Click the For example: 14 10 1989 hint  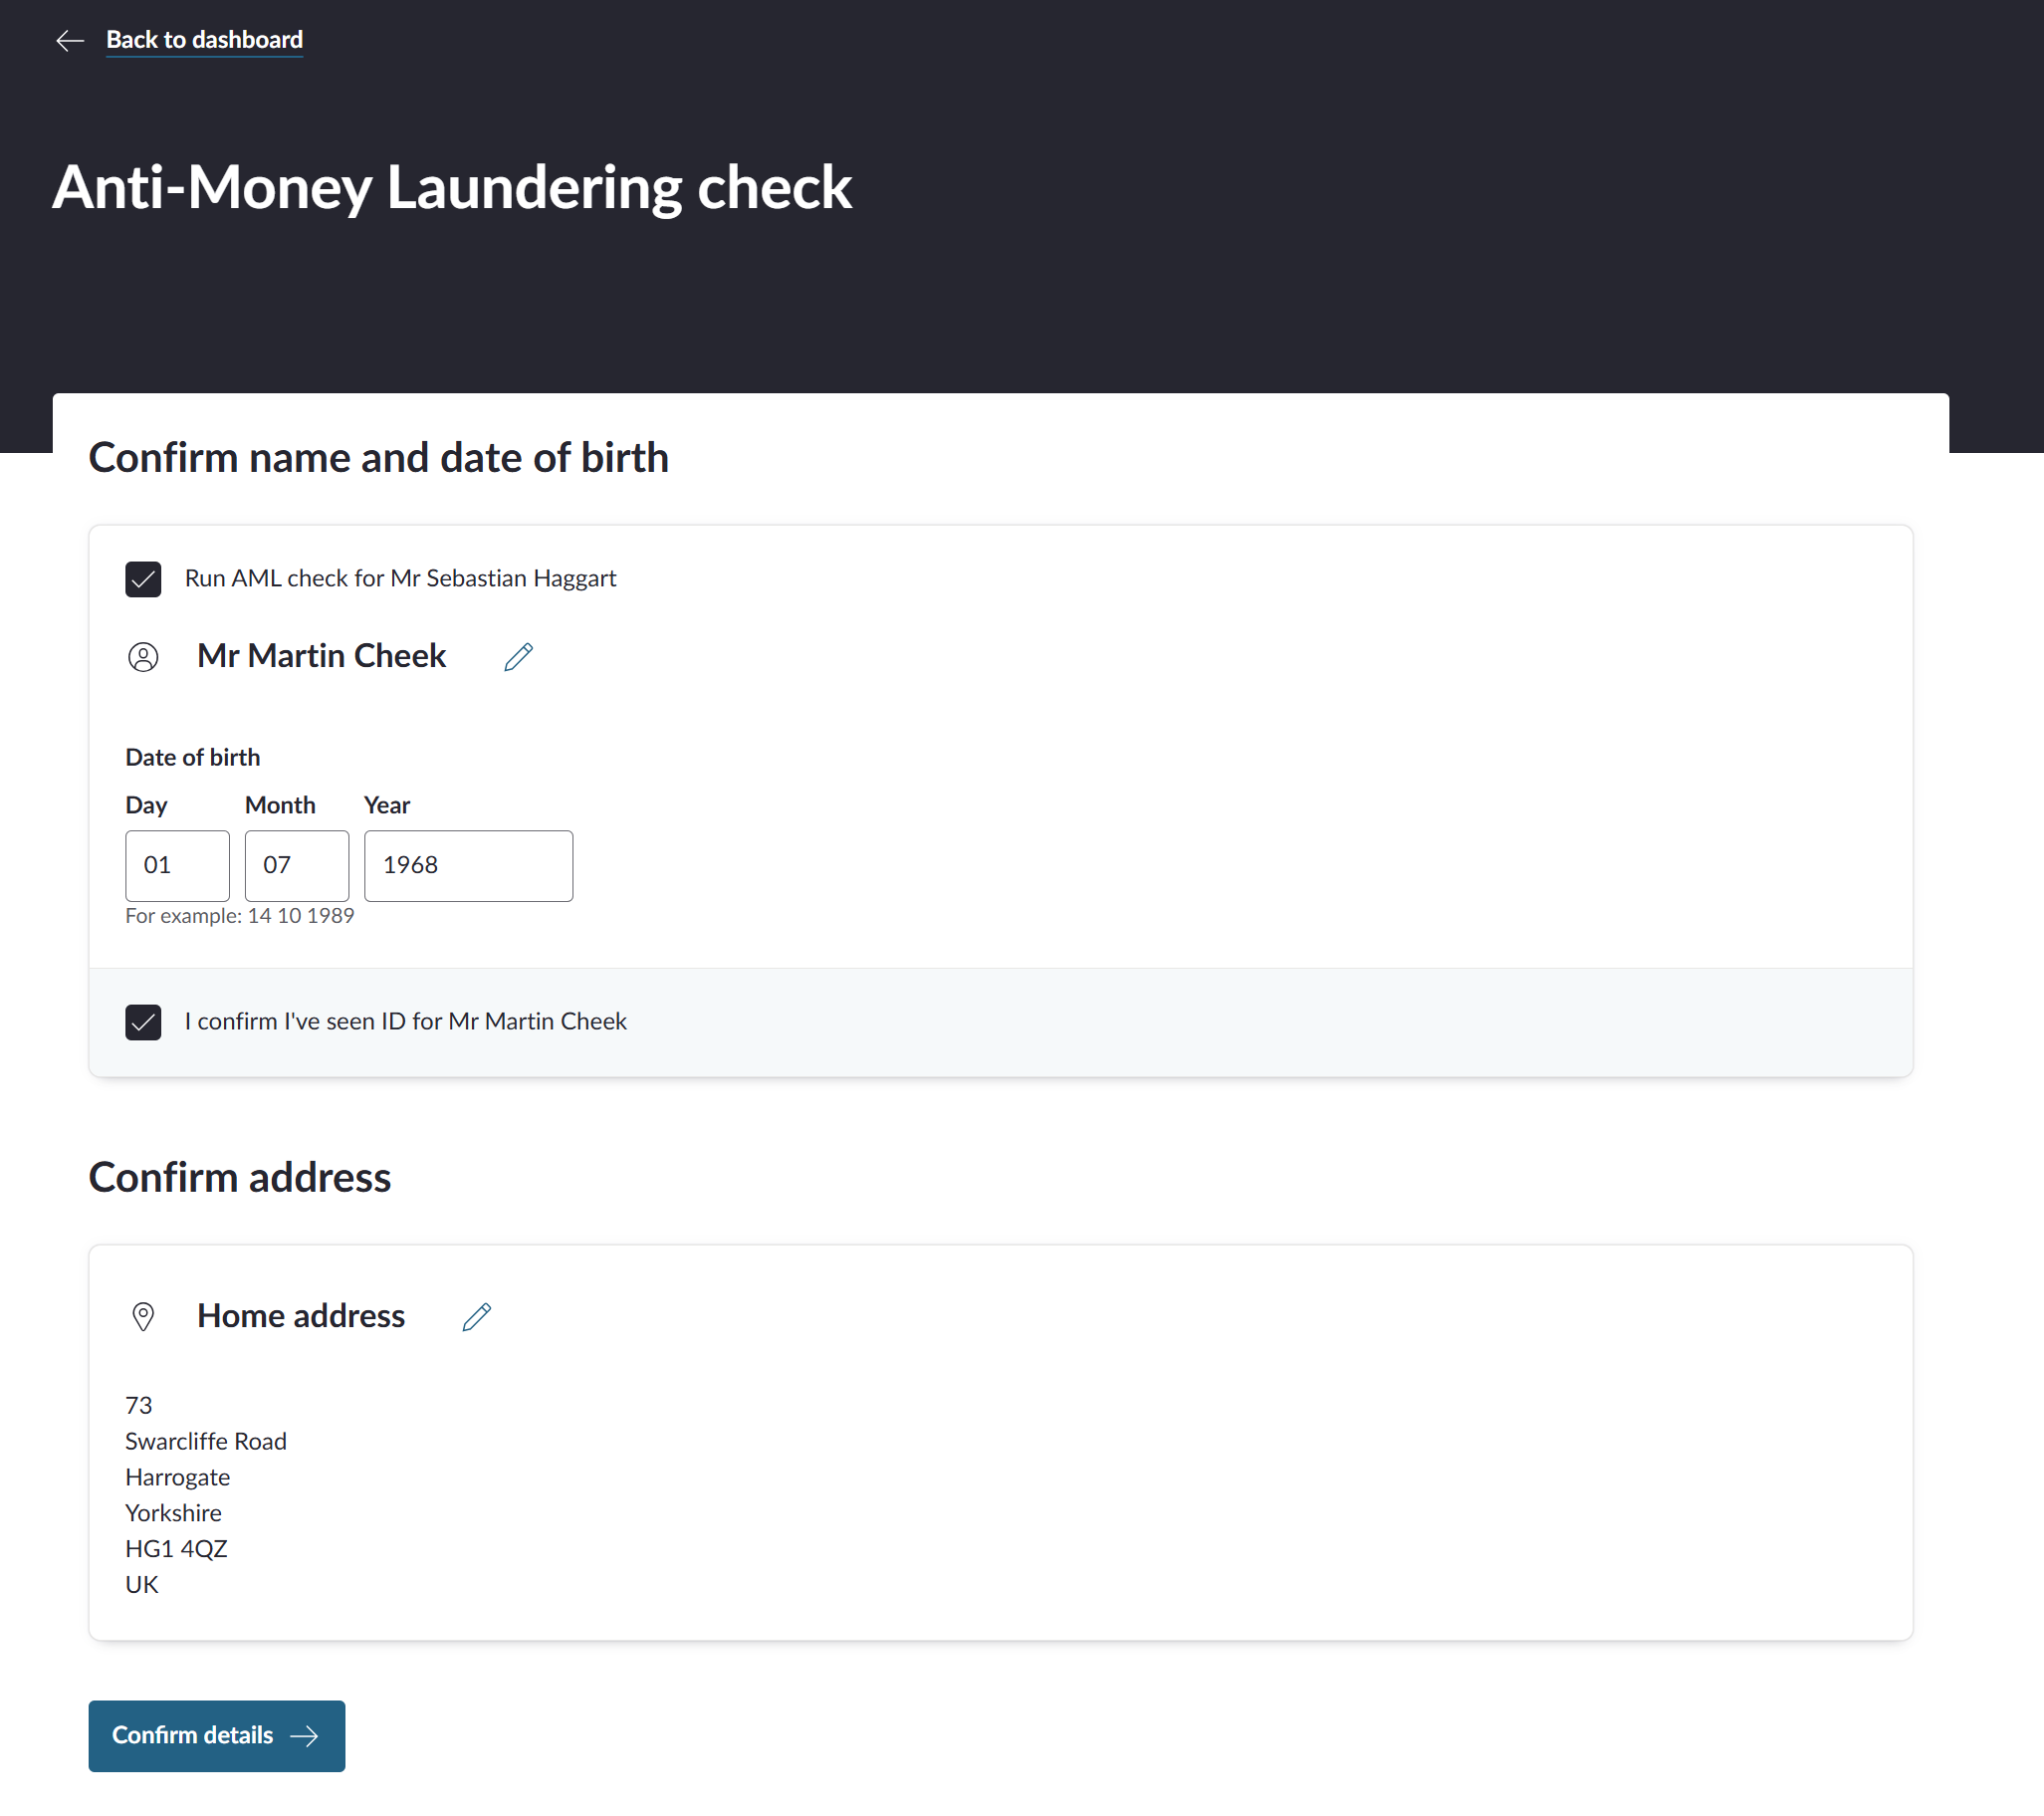239,916
